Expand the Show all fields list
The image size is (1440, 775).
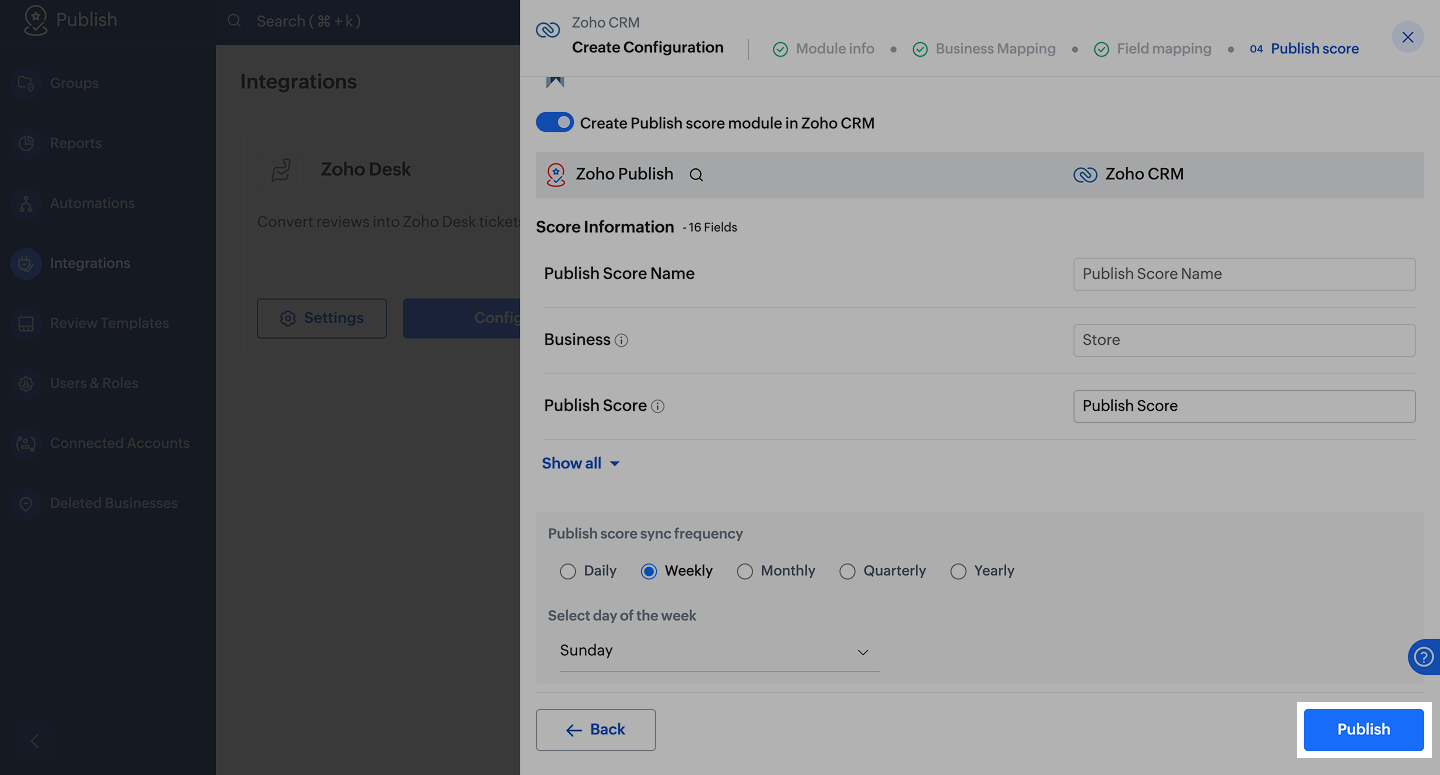(x=581, y=463)
